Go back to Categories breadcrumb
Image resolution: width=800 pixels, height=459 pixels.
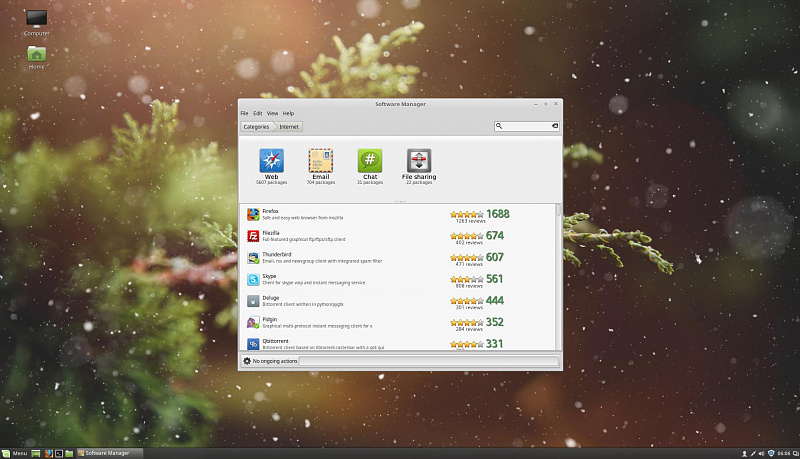[256, 127]
